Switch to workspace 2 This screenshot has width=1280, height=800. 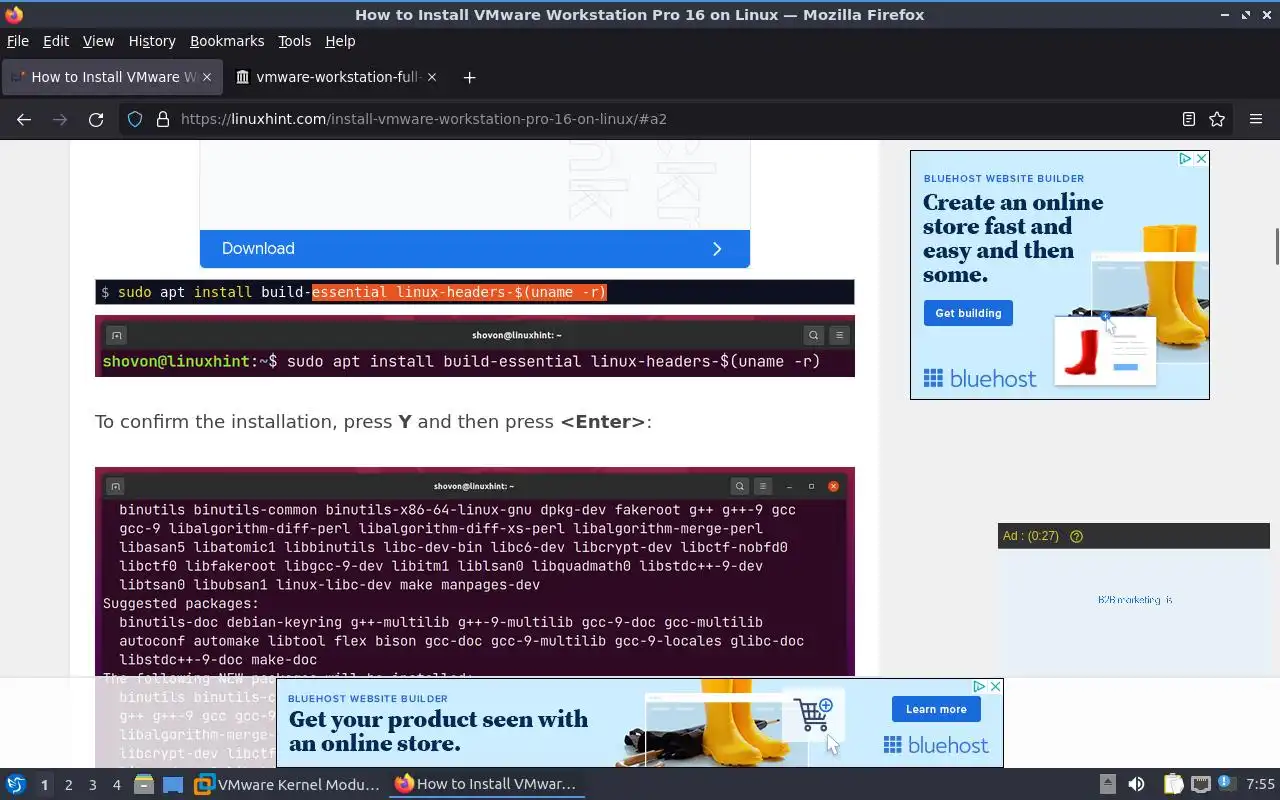[x=68, y=785]
